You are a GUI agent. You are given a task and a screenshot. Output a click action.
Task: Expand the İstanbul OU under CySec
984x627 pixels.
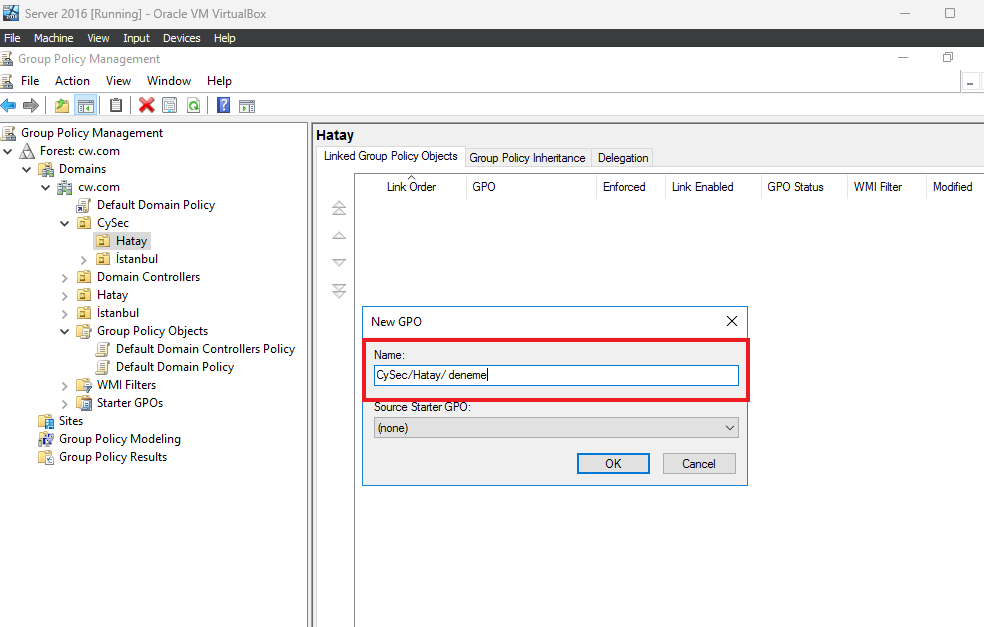click(83, 259)
